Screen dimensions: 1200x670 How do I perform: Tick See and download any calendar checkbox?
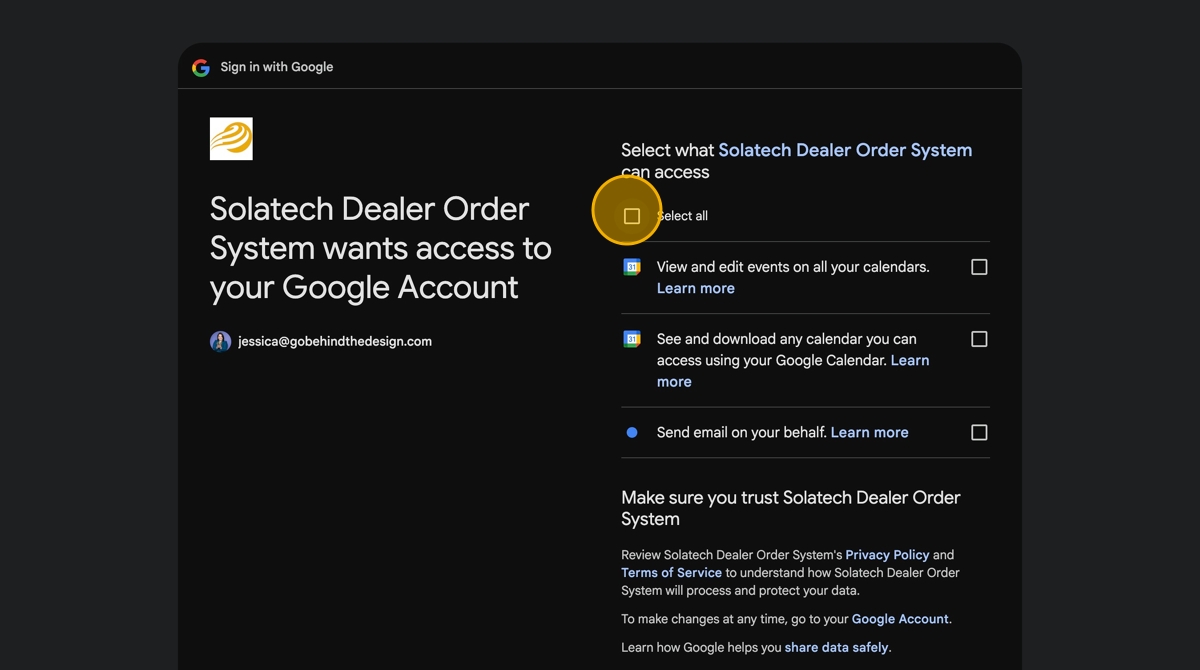coord(979,339)
